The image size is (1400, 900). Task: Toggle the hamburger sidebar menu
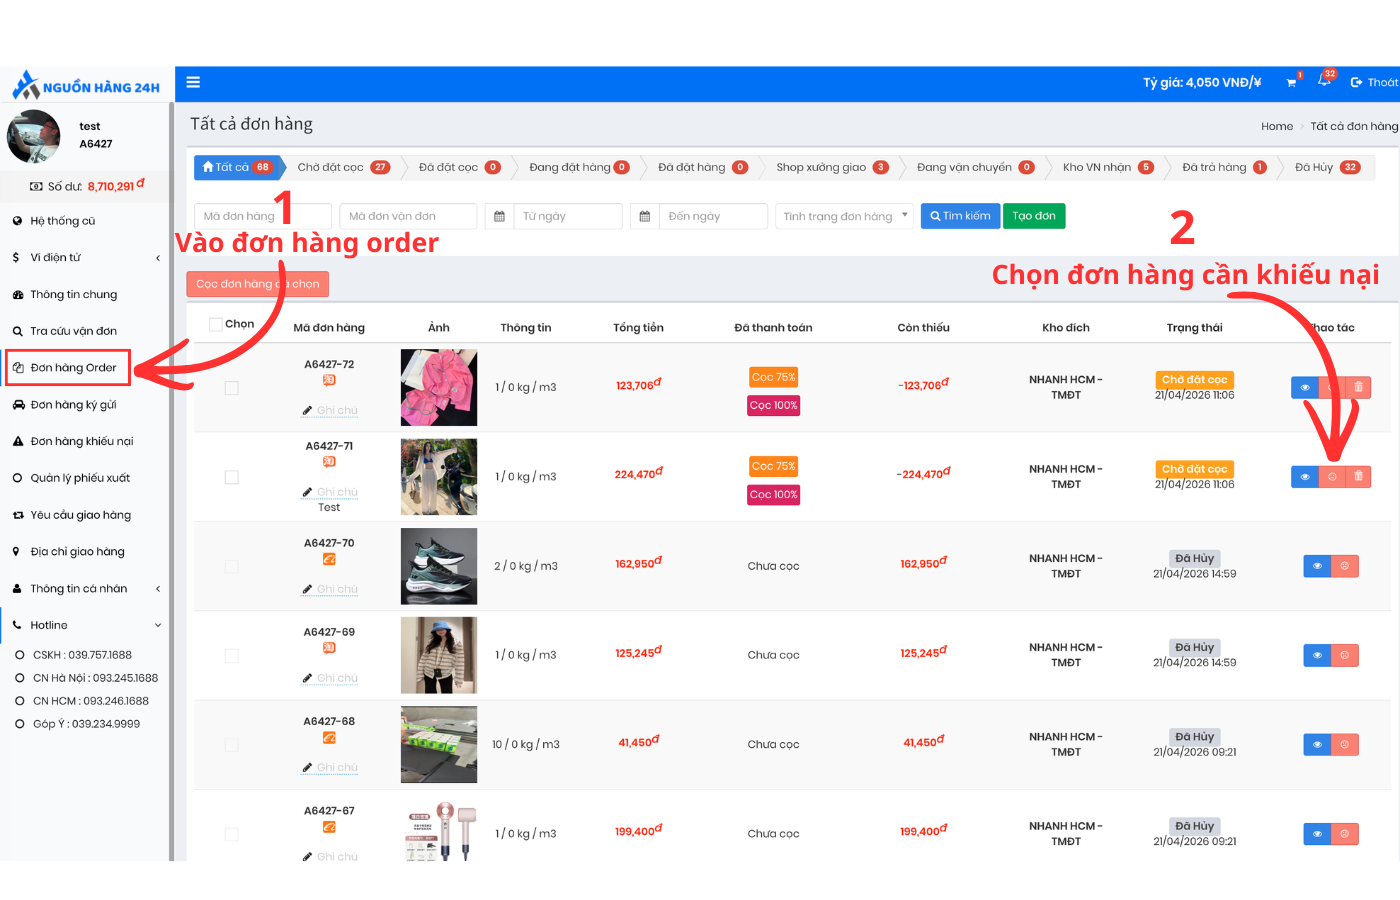193,83
